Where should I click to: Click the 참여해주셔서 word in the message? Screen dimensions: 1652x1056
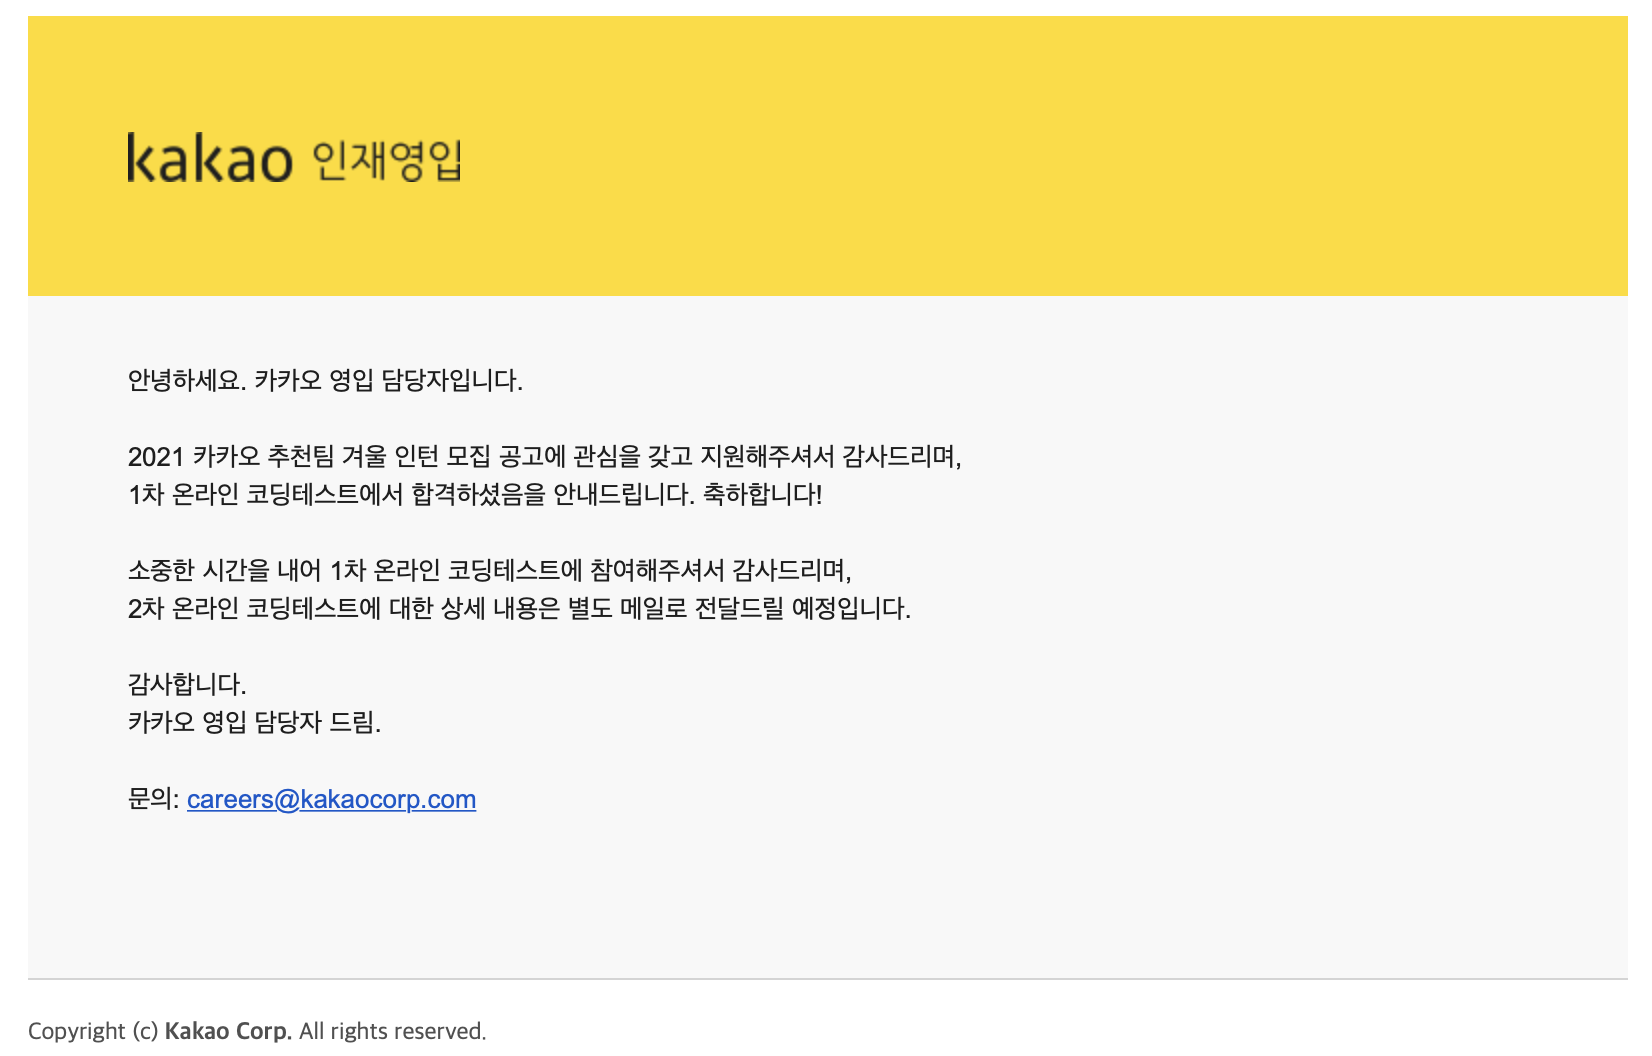pos(657,570)
